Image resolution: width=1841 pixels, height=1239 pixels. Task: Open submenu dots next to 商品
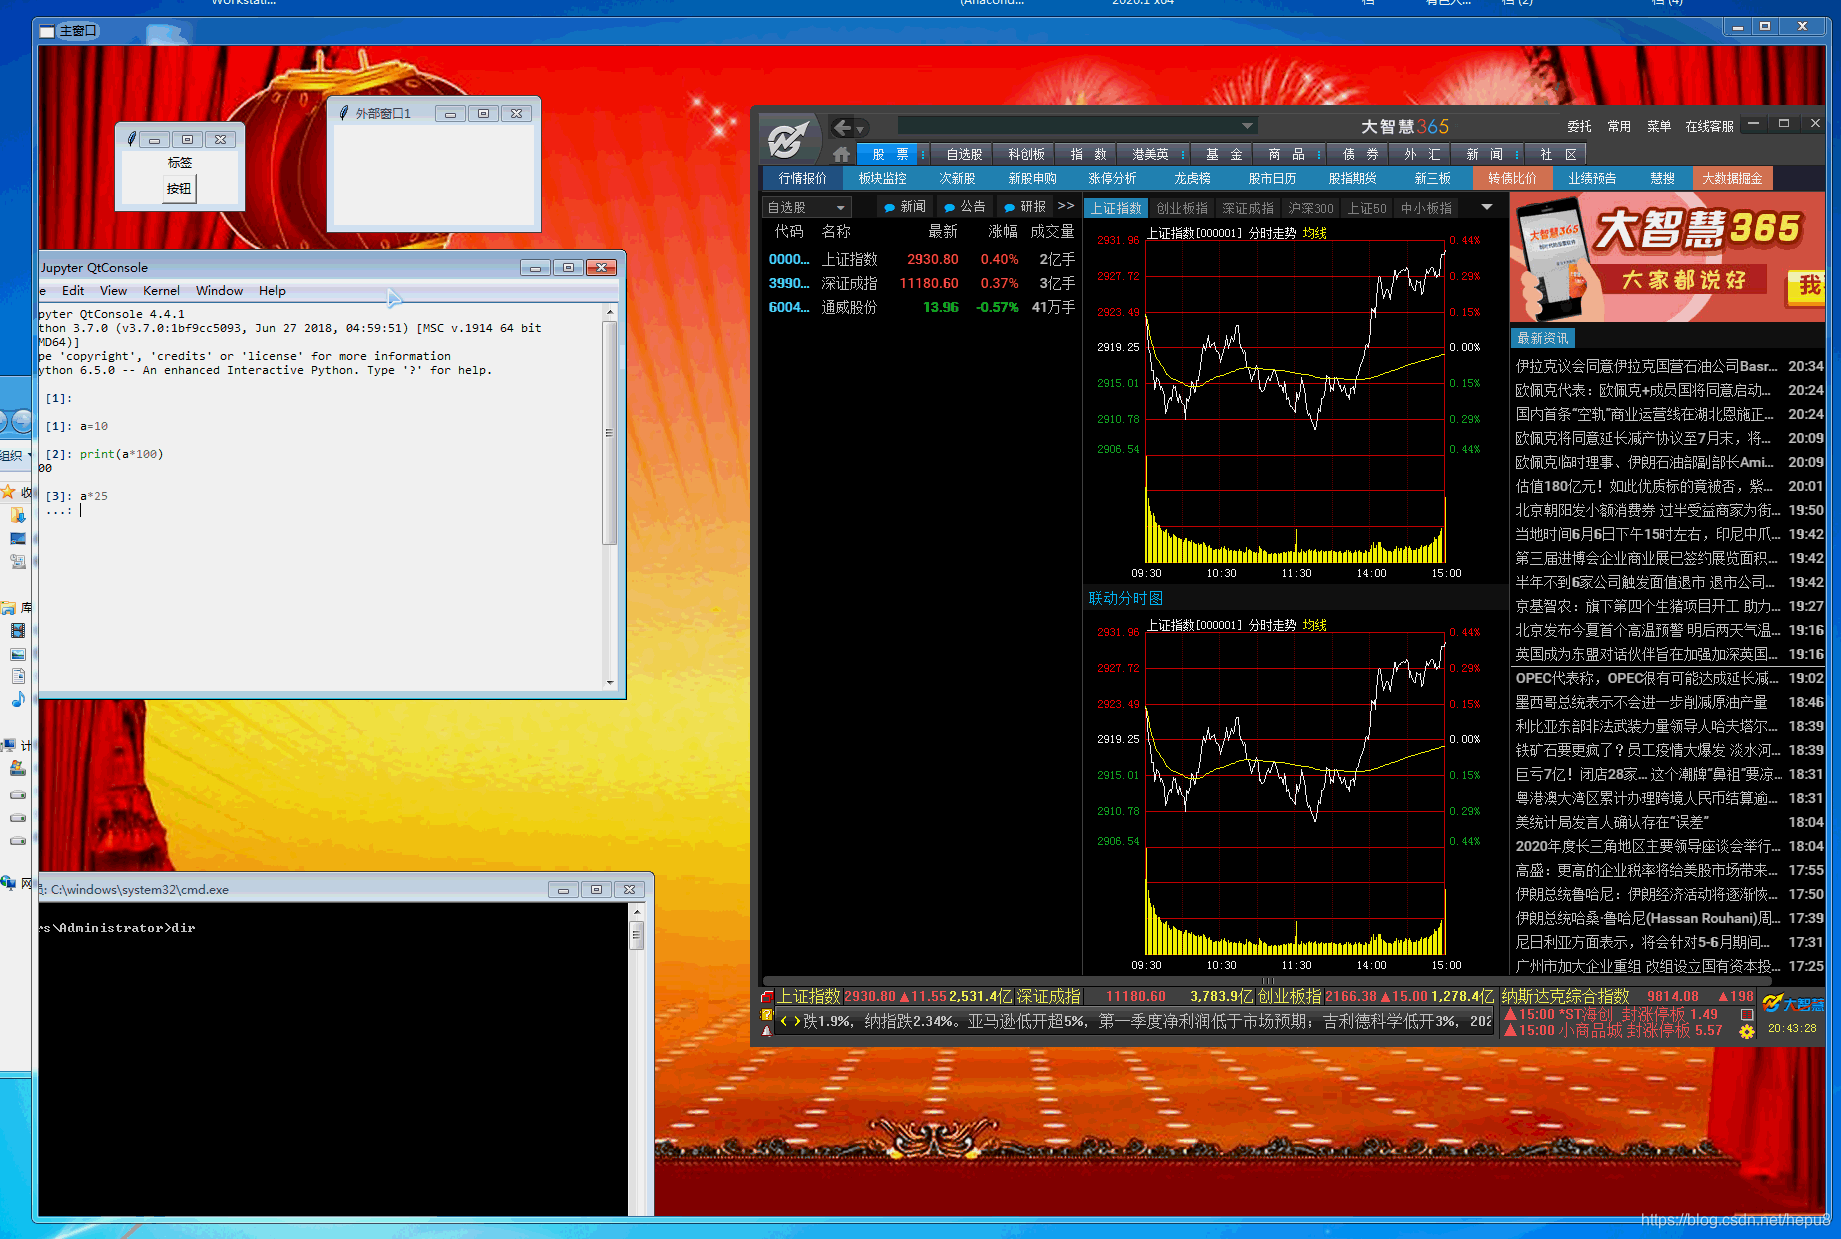(1319, 154)
